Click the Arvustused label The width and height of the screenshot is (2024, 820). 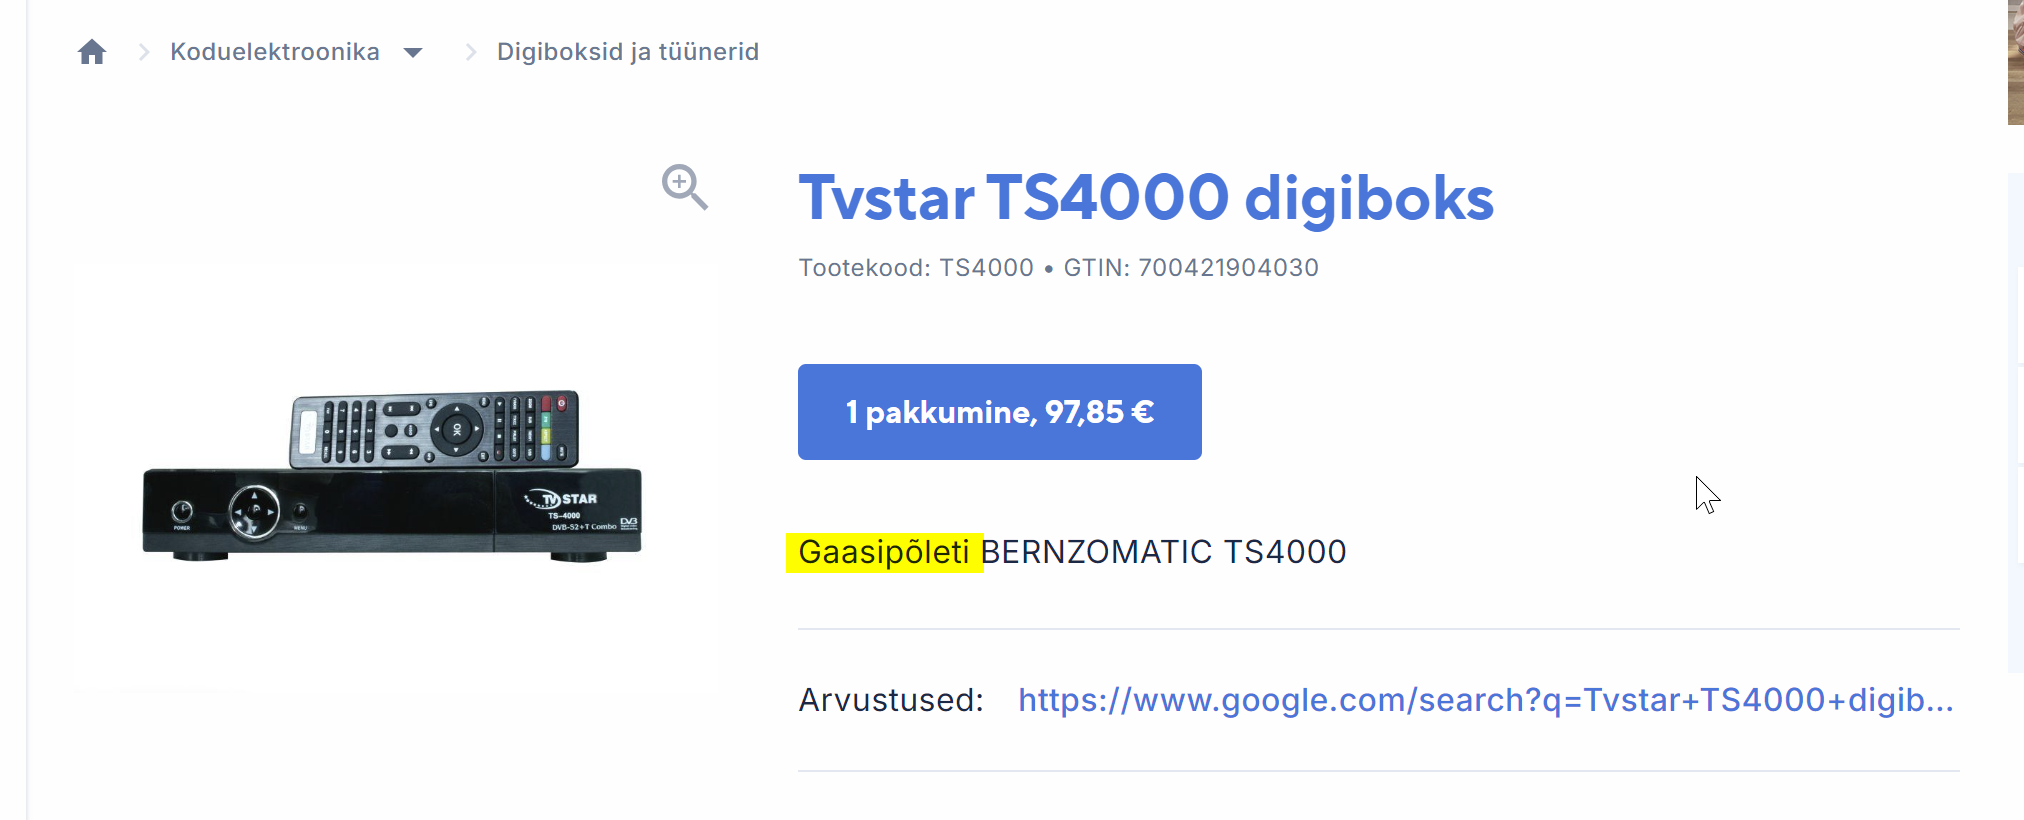click(891, 700)
